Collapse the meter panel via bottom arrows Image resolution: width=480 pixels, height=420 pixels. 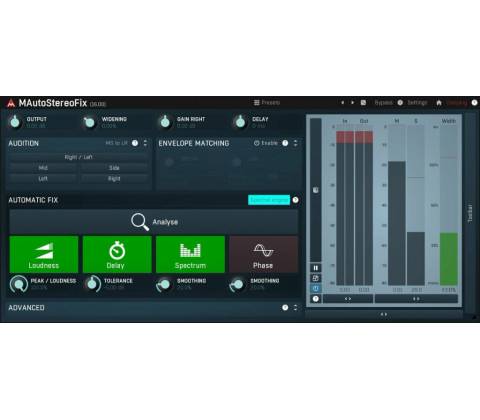click(x=384, y=314)
